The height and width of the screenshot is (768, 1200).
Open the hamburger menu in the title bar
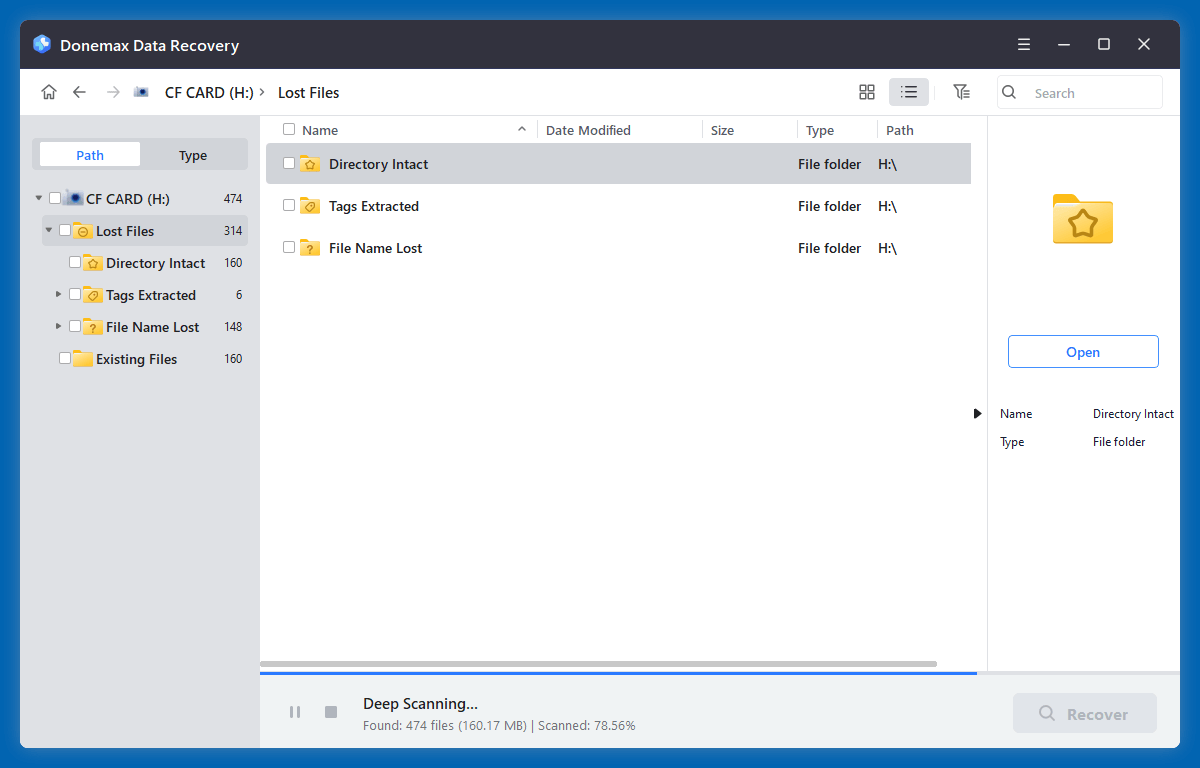point(1023,44)
